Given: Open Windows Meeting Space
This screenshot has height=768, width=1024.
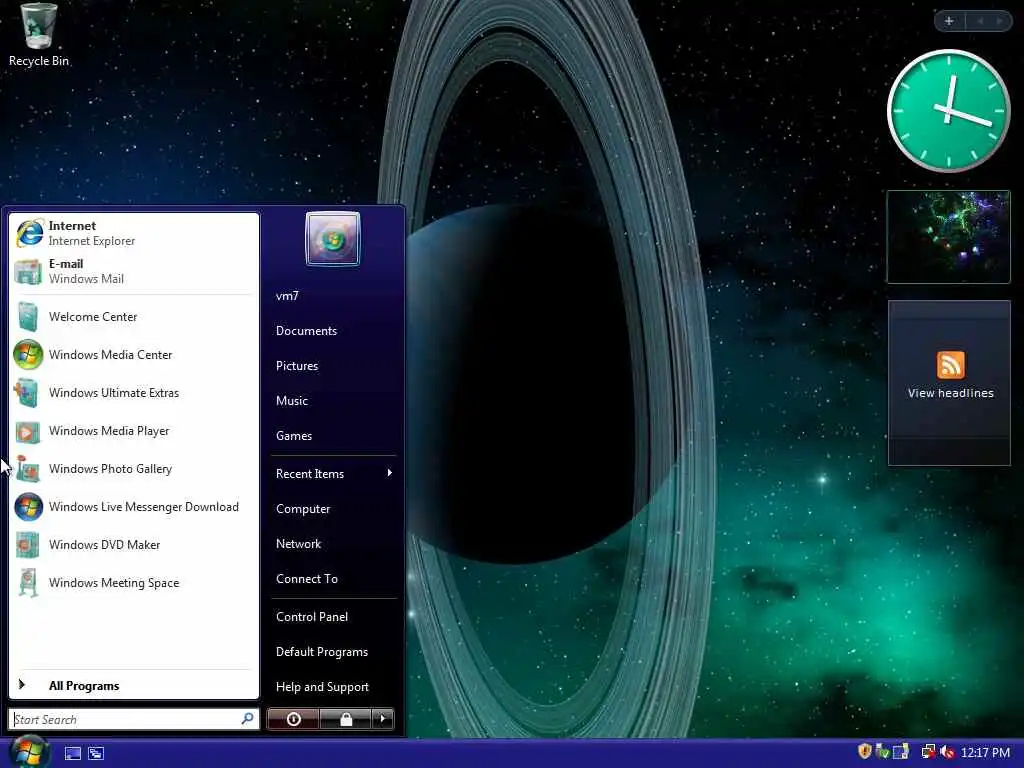Looking at the screenshot, I should (134, 583).
